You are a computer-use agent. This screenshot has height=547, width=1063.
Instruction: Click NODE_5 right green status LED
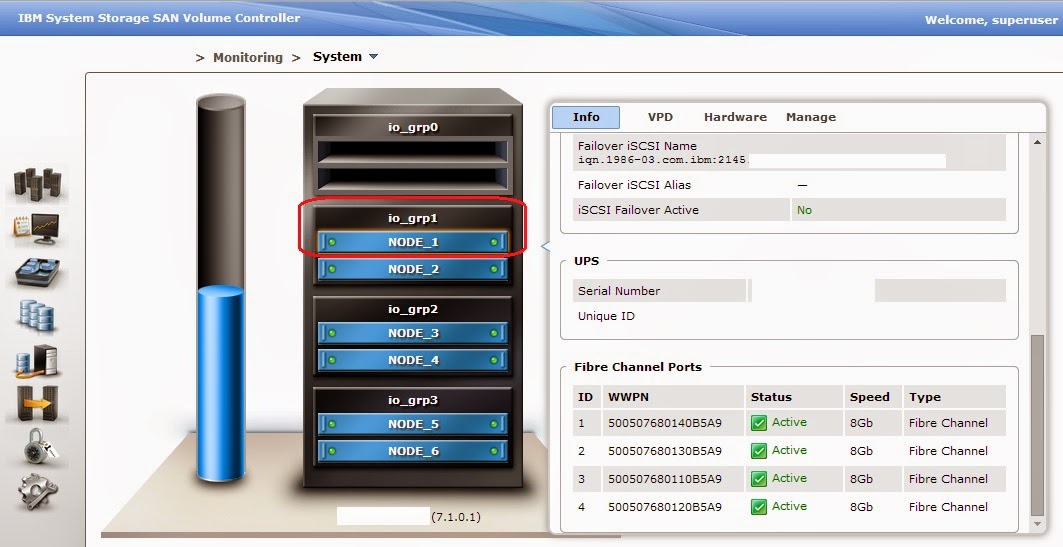pyautogui.click(x=494, y=424)
